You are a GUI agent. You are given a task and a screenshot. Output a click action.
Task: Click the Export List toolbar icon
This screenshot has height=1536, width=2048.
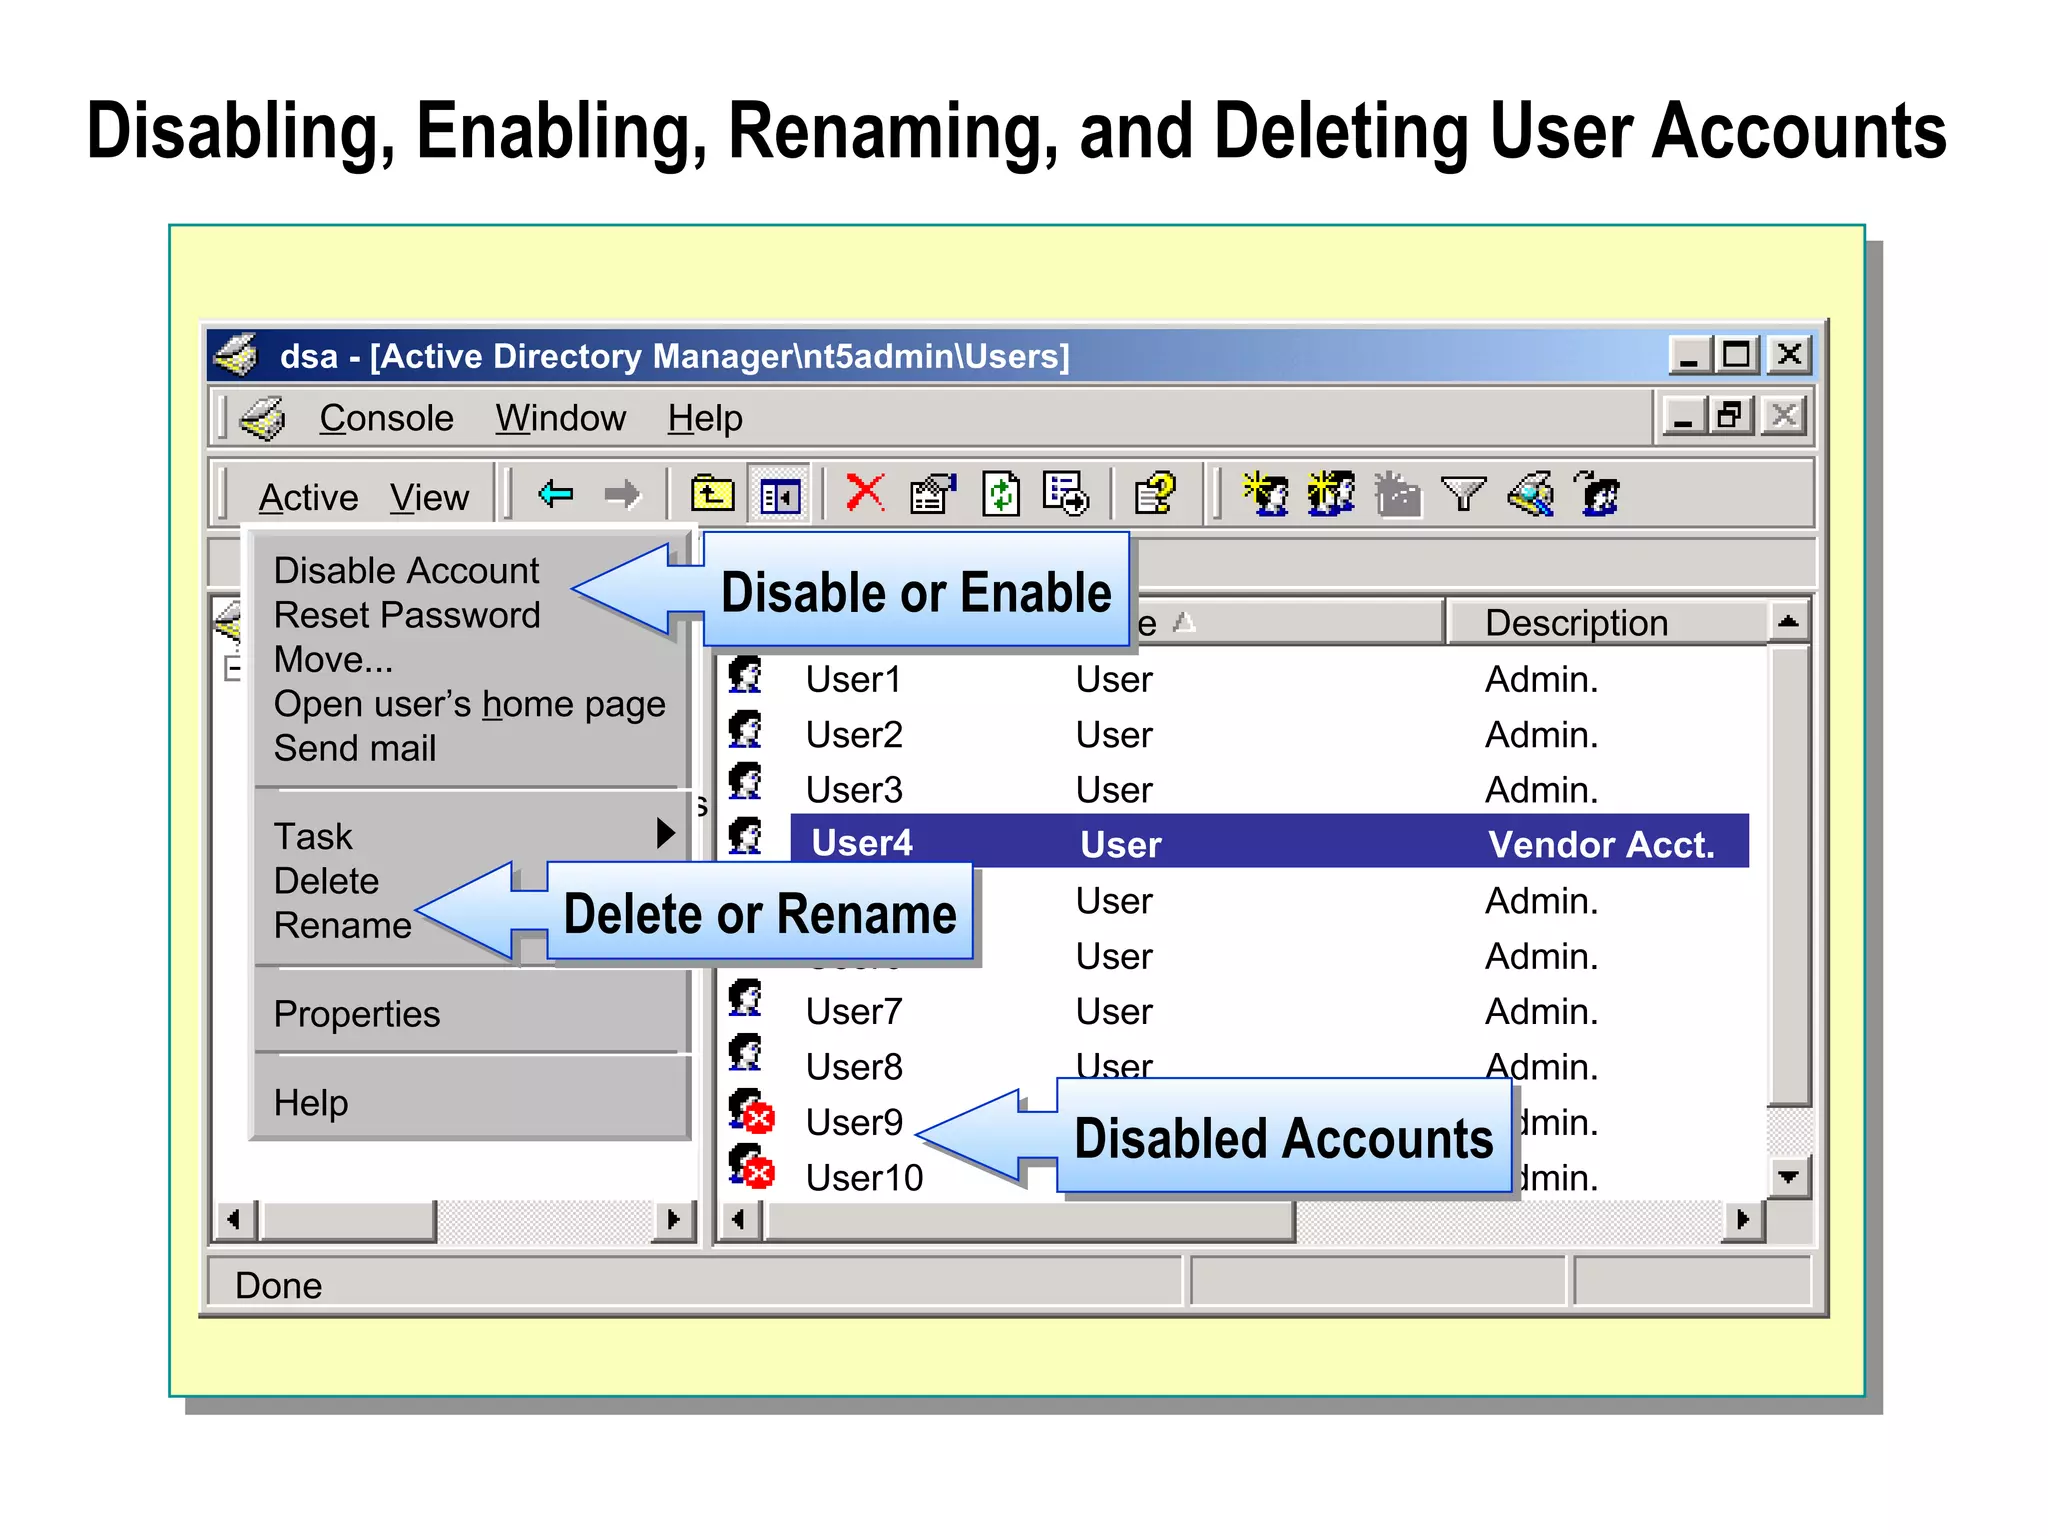(x=1066, y=494)
